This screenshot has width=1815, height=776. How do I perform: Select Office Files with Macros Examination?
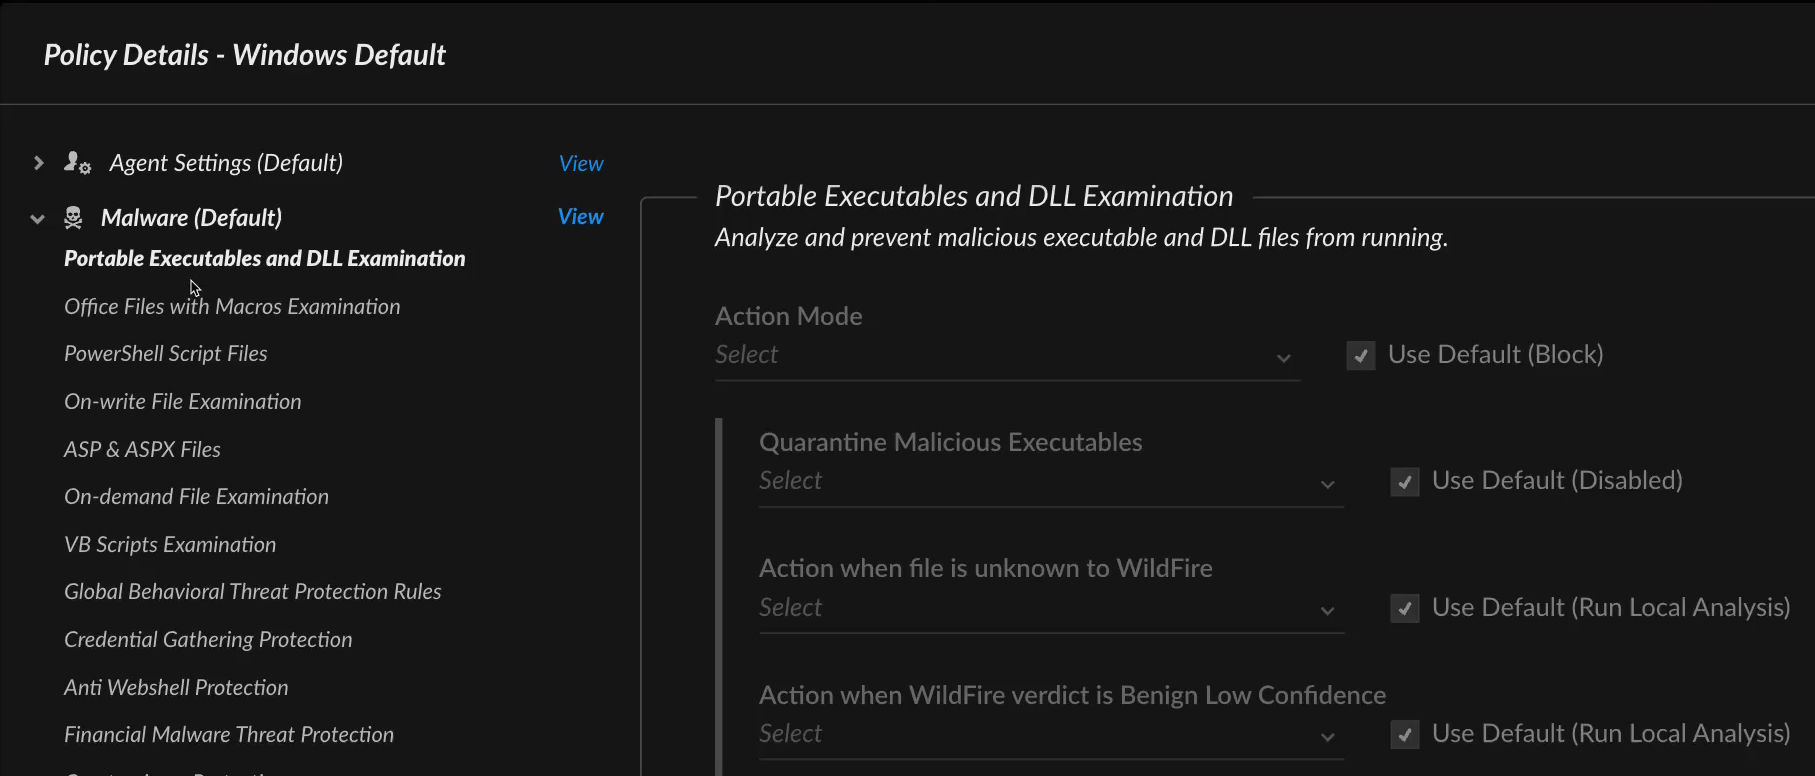coord(232,307)
